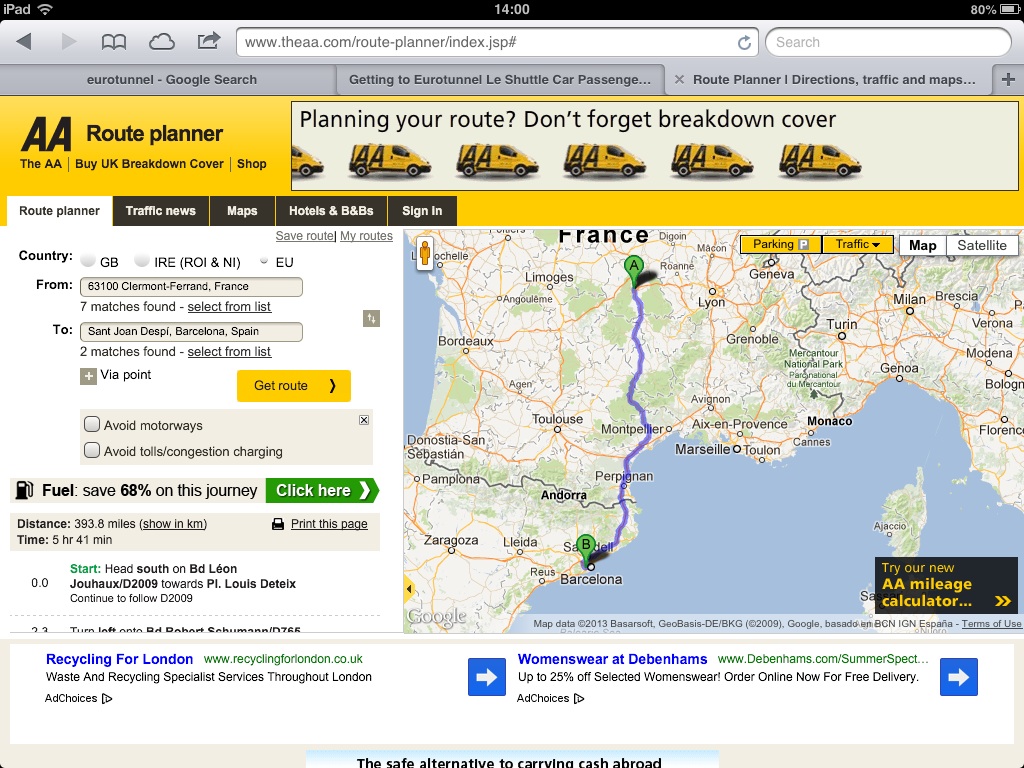This screenshot has width=1024, height=768.
Task: Click the Get route button
Action: tap(294, 385)
